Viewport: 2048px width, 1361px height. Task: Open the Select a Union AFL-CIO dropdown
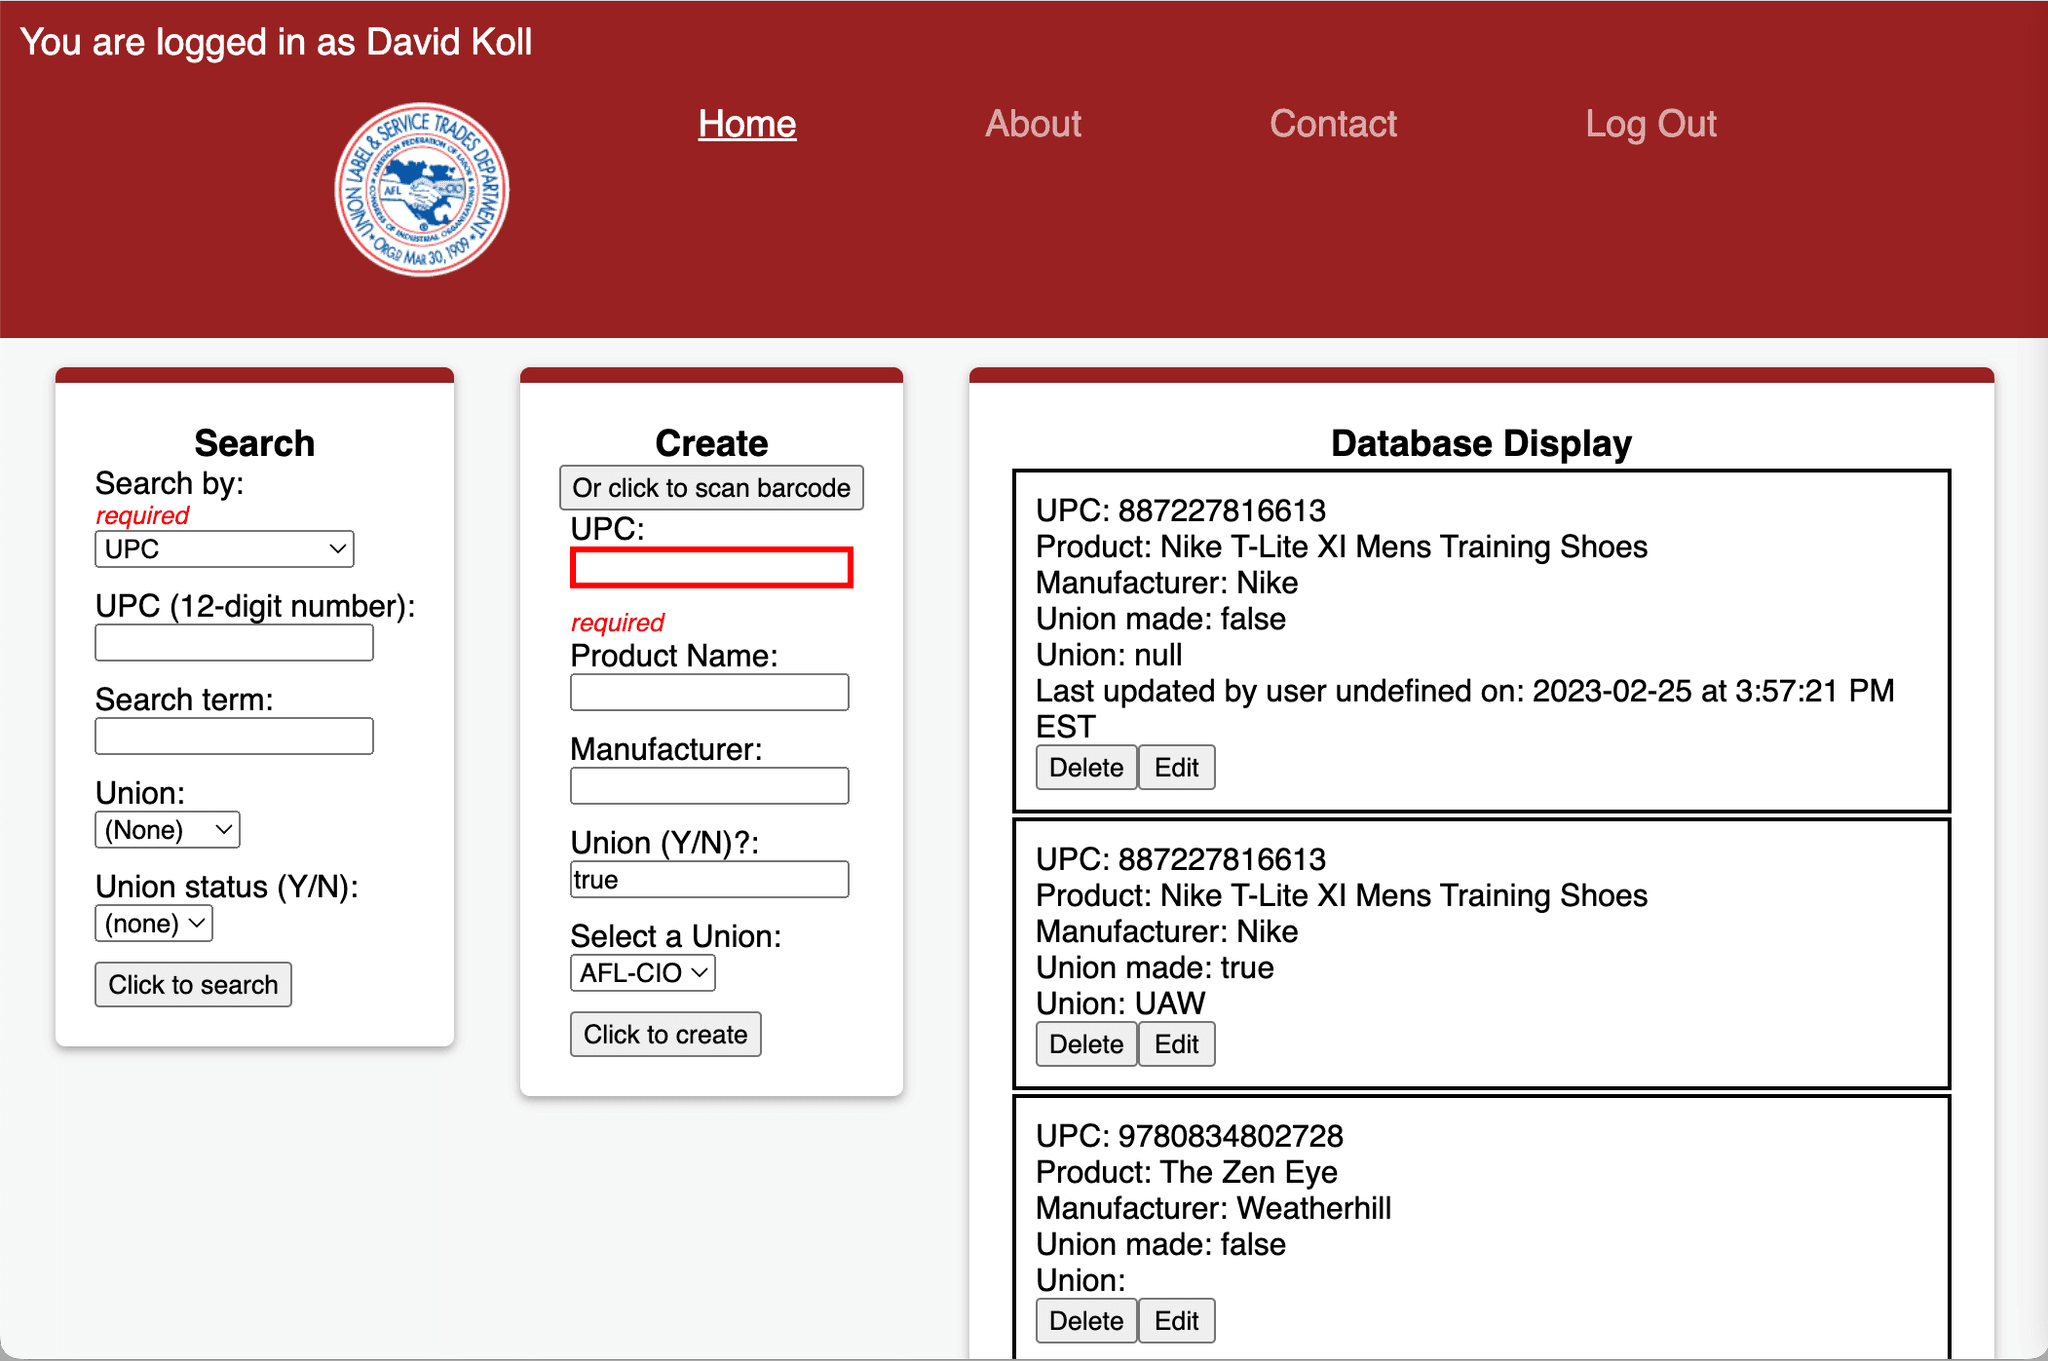pyautogui.click(x=643, y=973)
